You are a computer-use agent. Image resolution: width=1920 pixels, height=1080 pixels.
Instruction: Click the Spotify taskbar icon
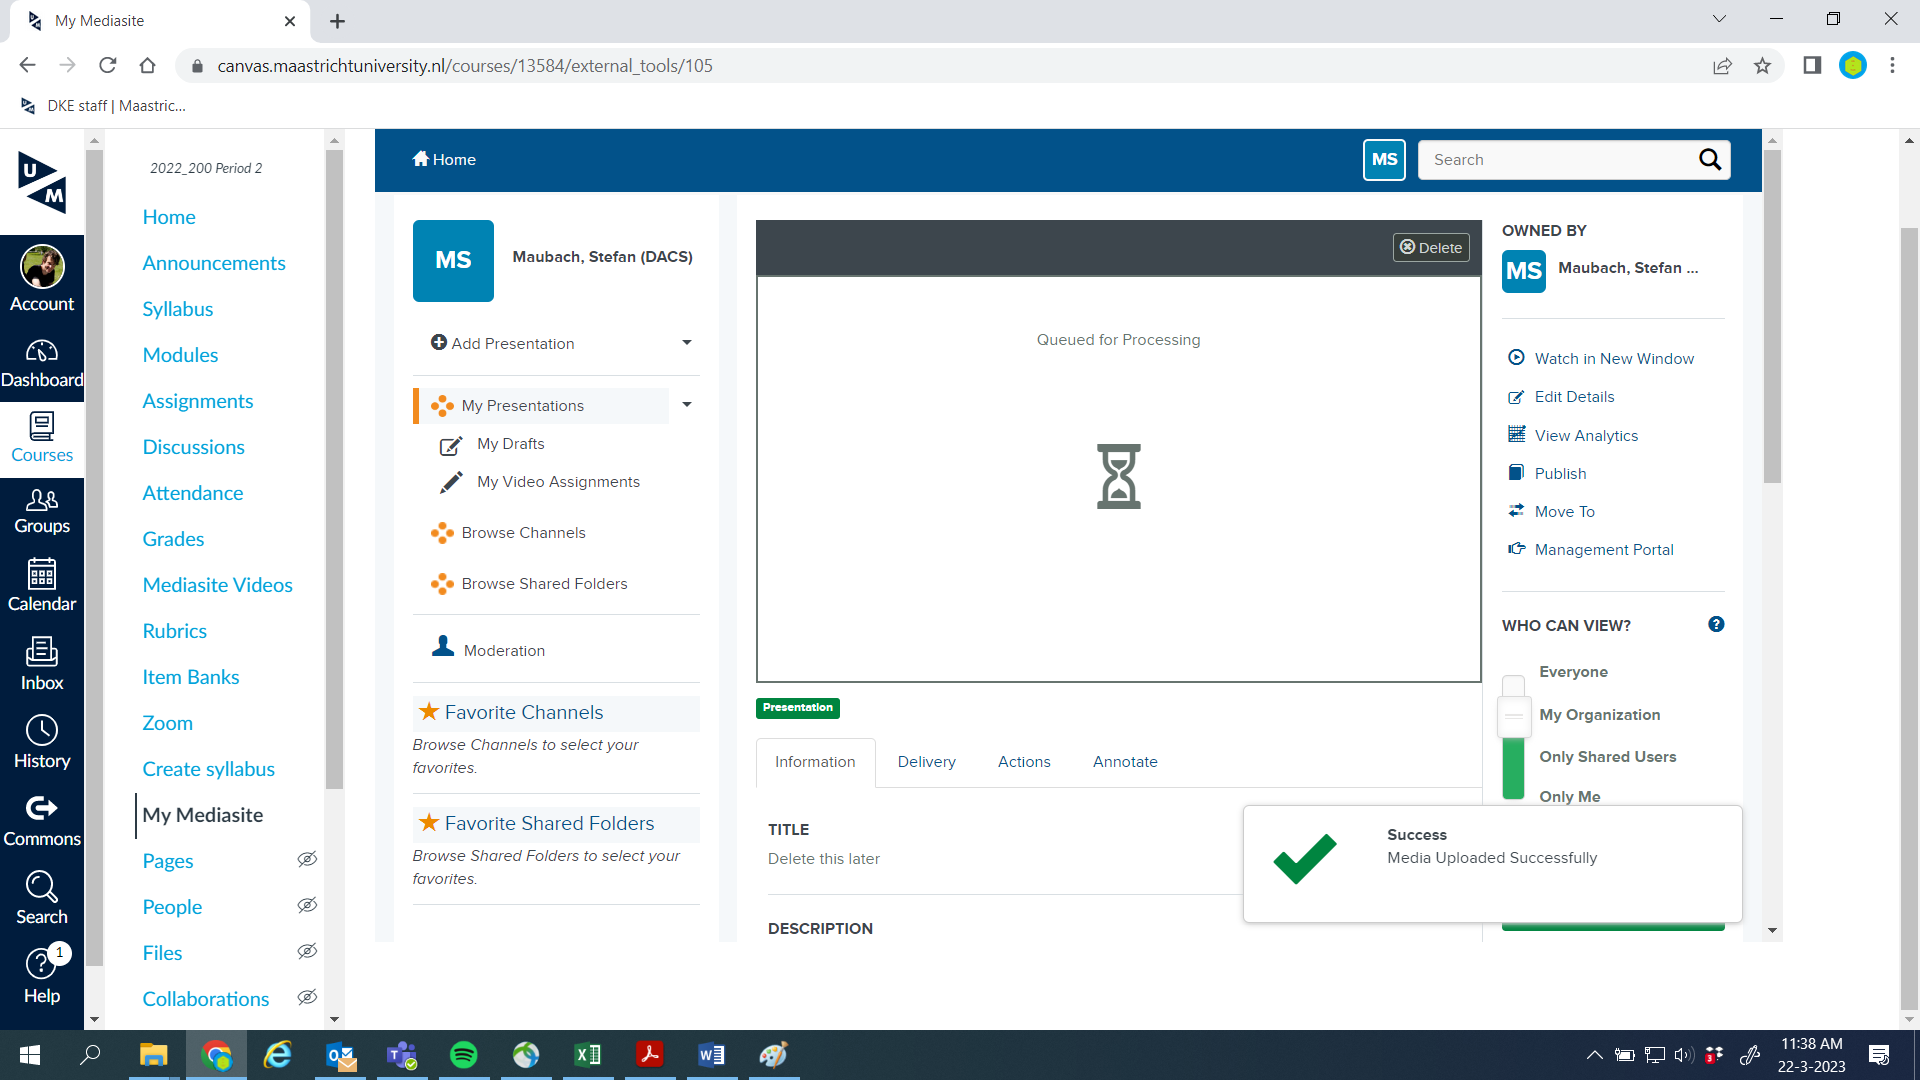467,1054
